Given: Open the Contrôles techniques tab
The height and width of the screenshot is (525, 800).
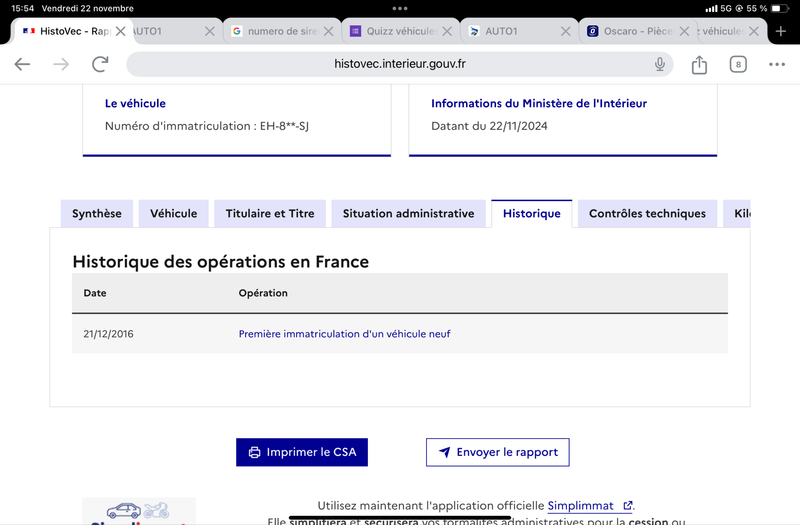Looking at the screenshot, I should click(647, 214).
